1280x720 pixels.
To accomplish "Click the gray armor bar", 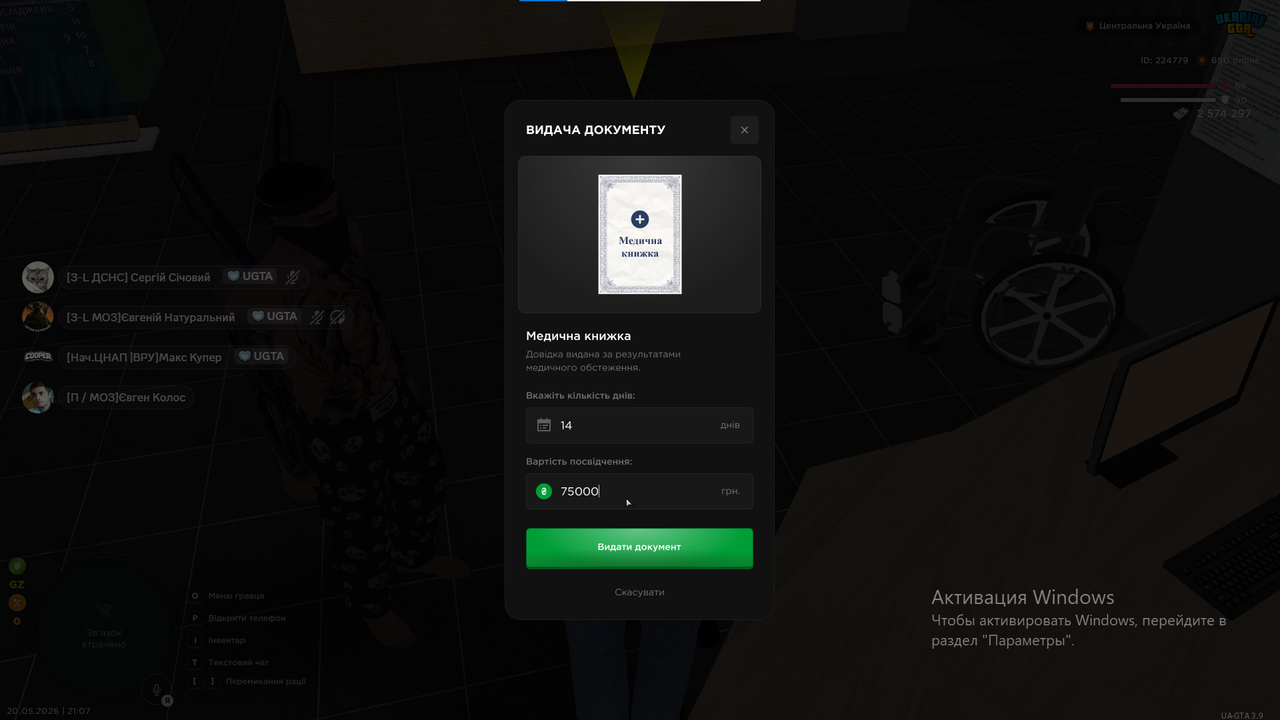I will pos(1168,100).
